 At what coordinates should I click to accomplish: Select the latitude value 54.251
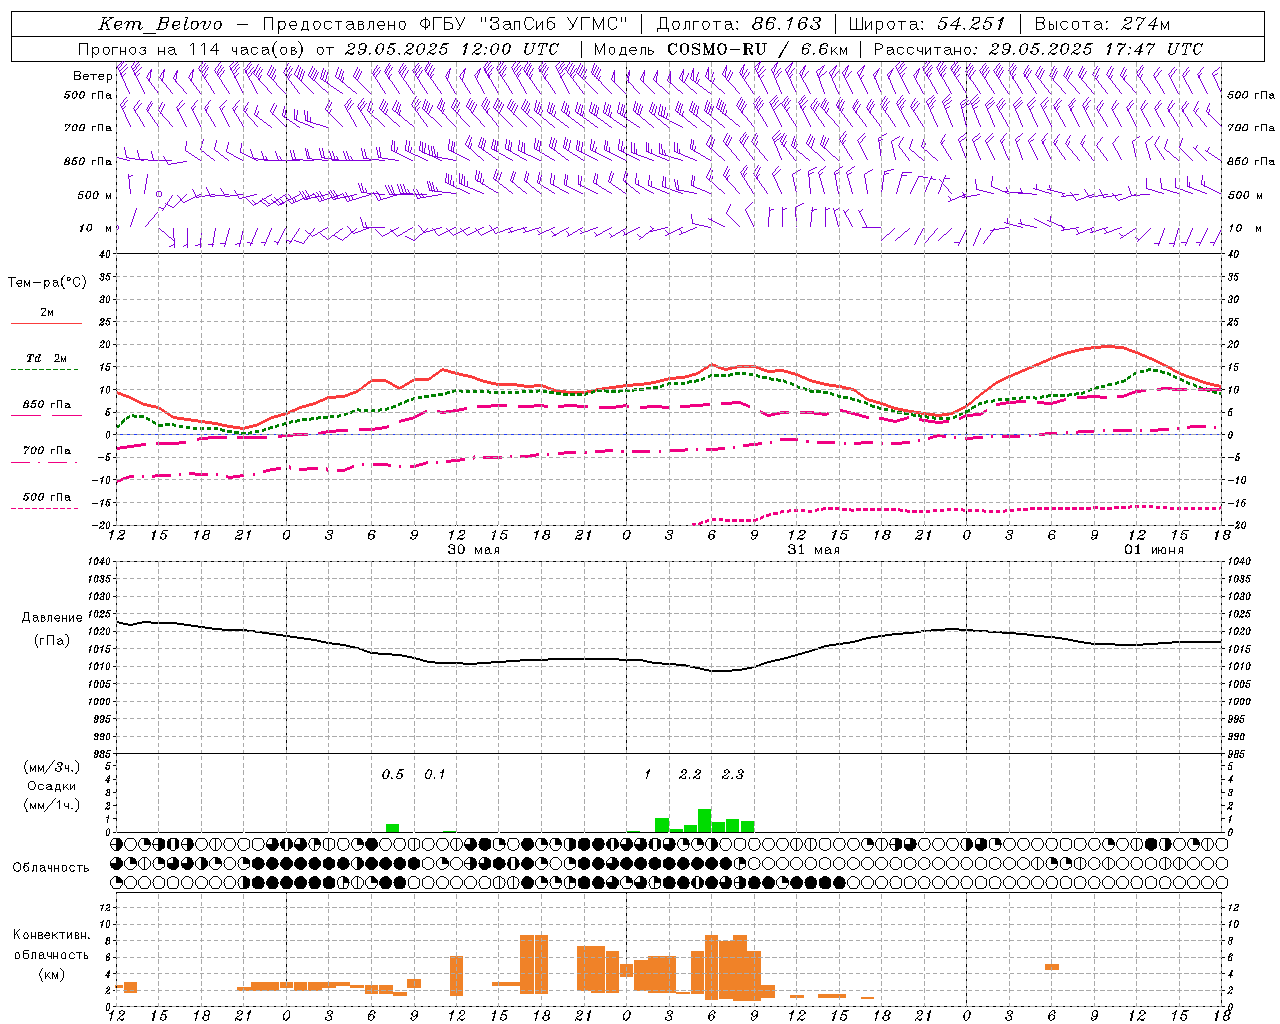click(971, 23)
